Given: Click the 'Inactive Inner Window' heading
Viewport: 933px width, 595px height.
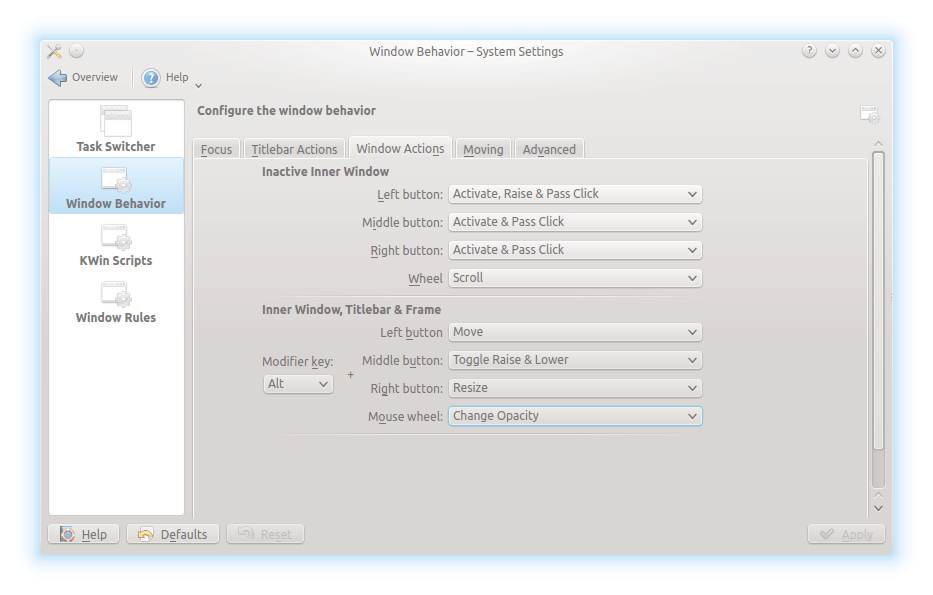Looking at the screenshot, I should (x=325, y=171).
